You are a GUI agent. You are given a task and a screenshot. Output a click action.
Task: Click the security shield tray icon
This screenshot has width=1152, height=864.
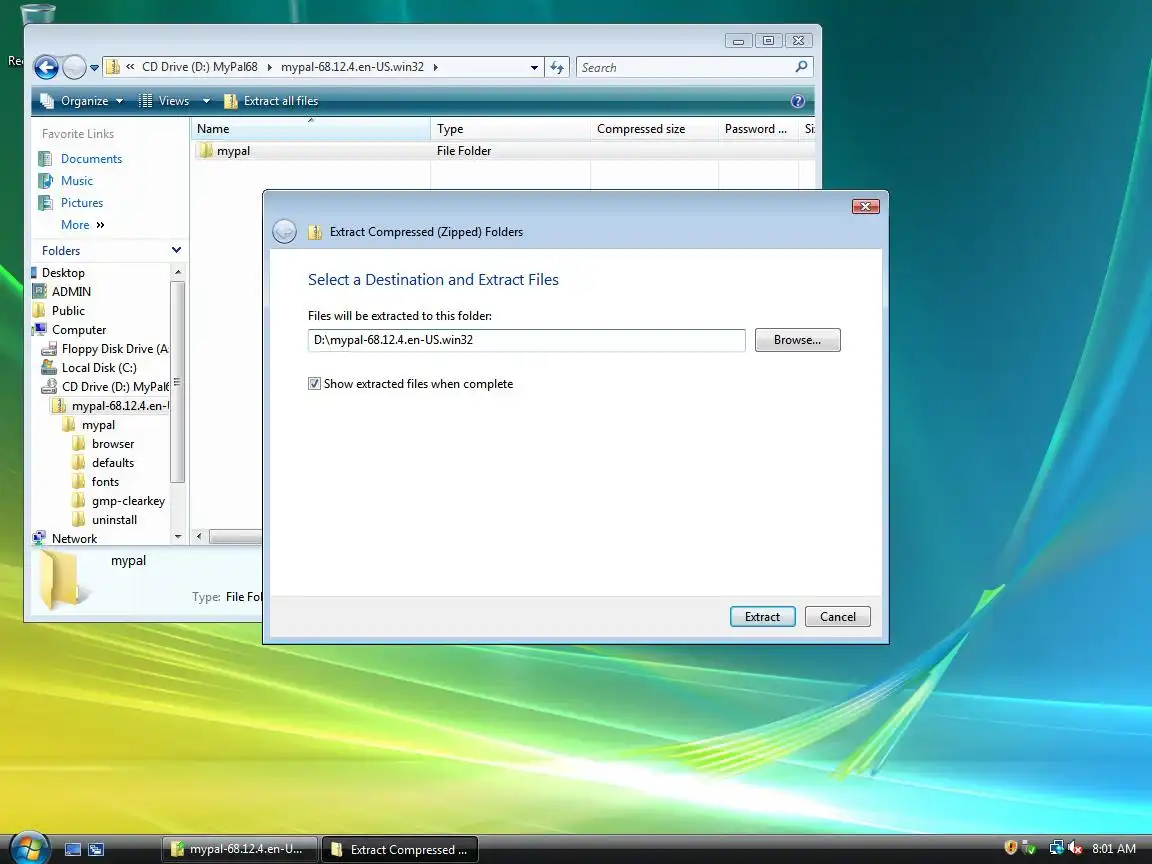(x=1011, y=848)
